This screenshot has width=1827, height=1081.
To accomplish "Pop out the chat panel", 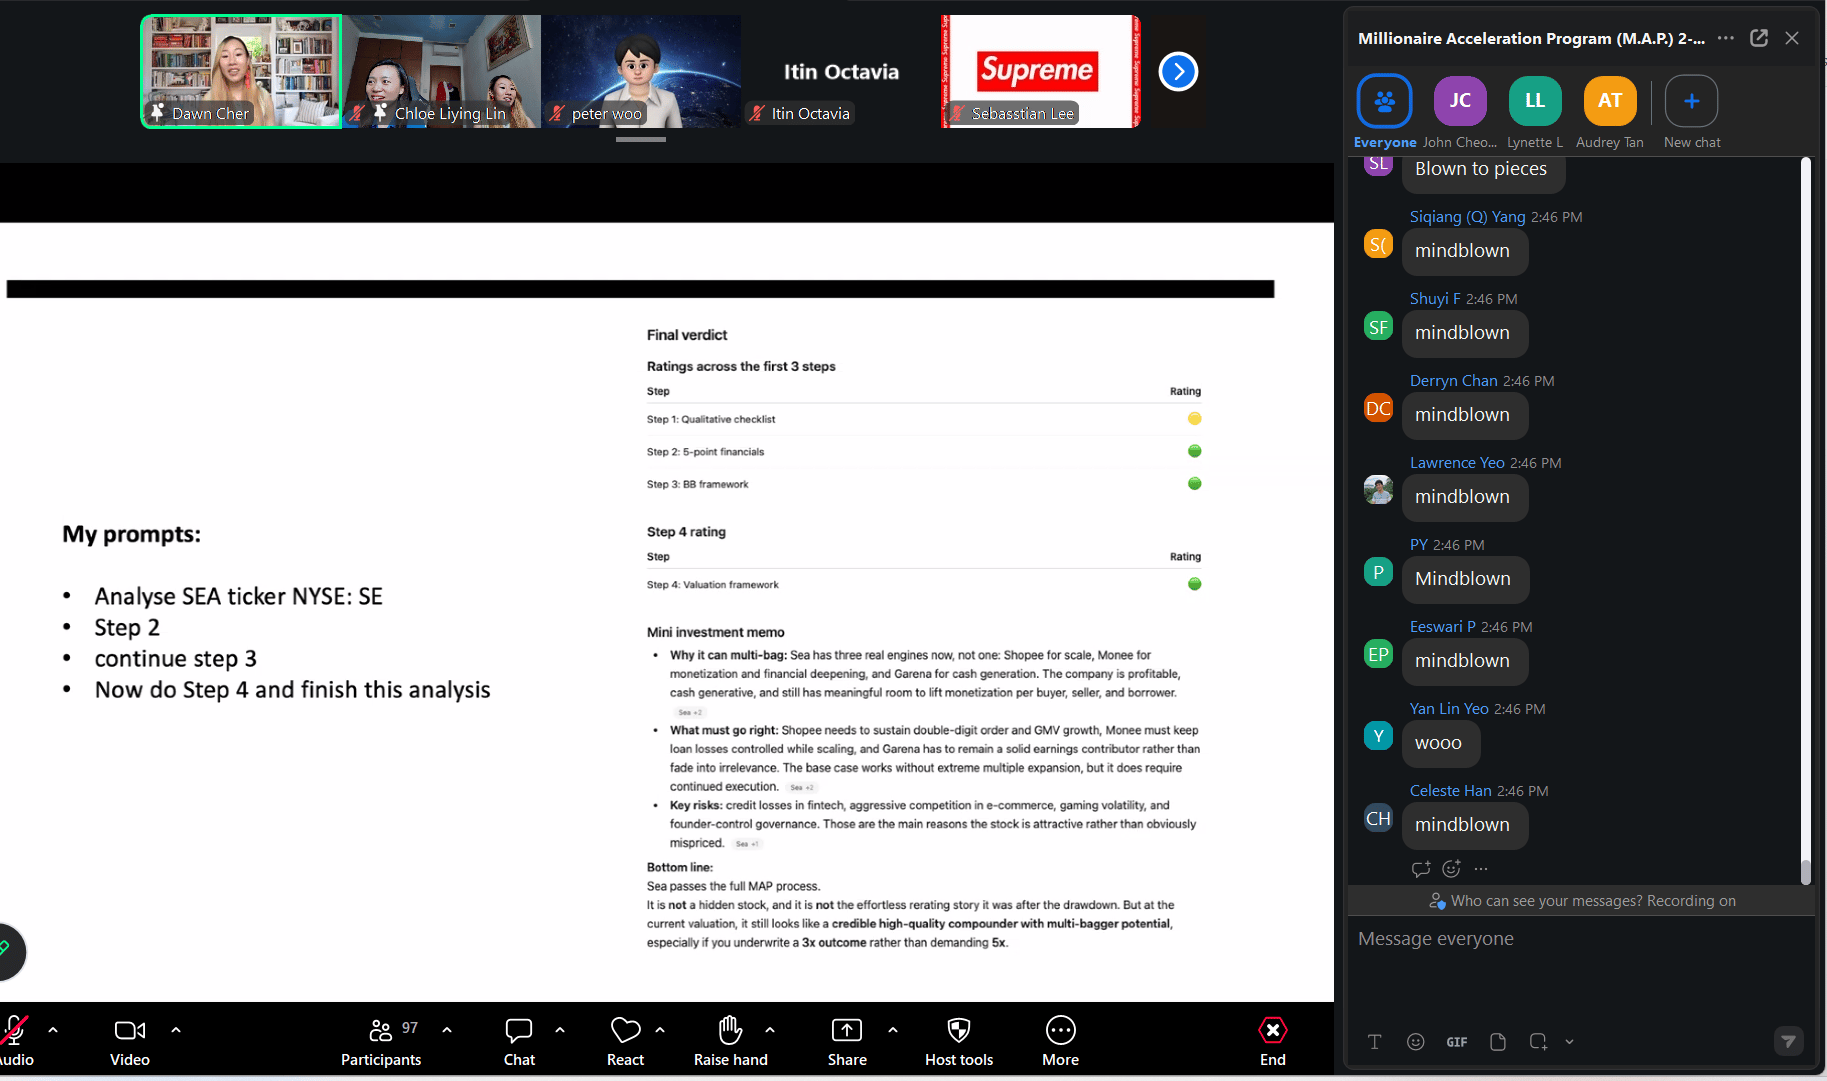I will point(1759,38).
